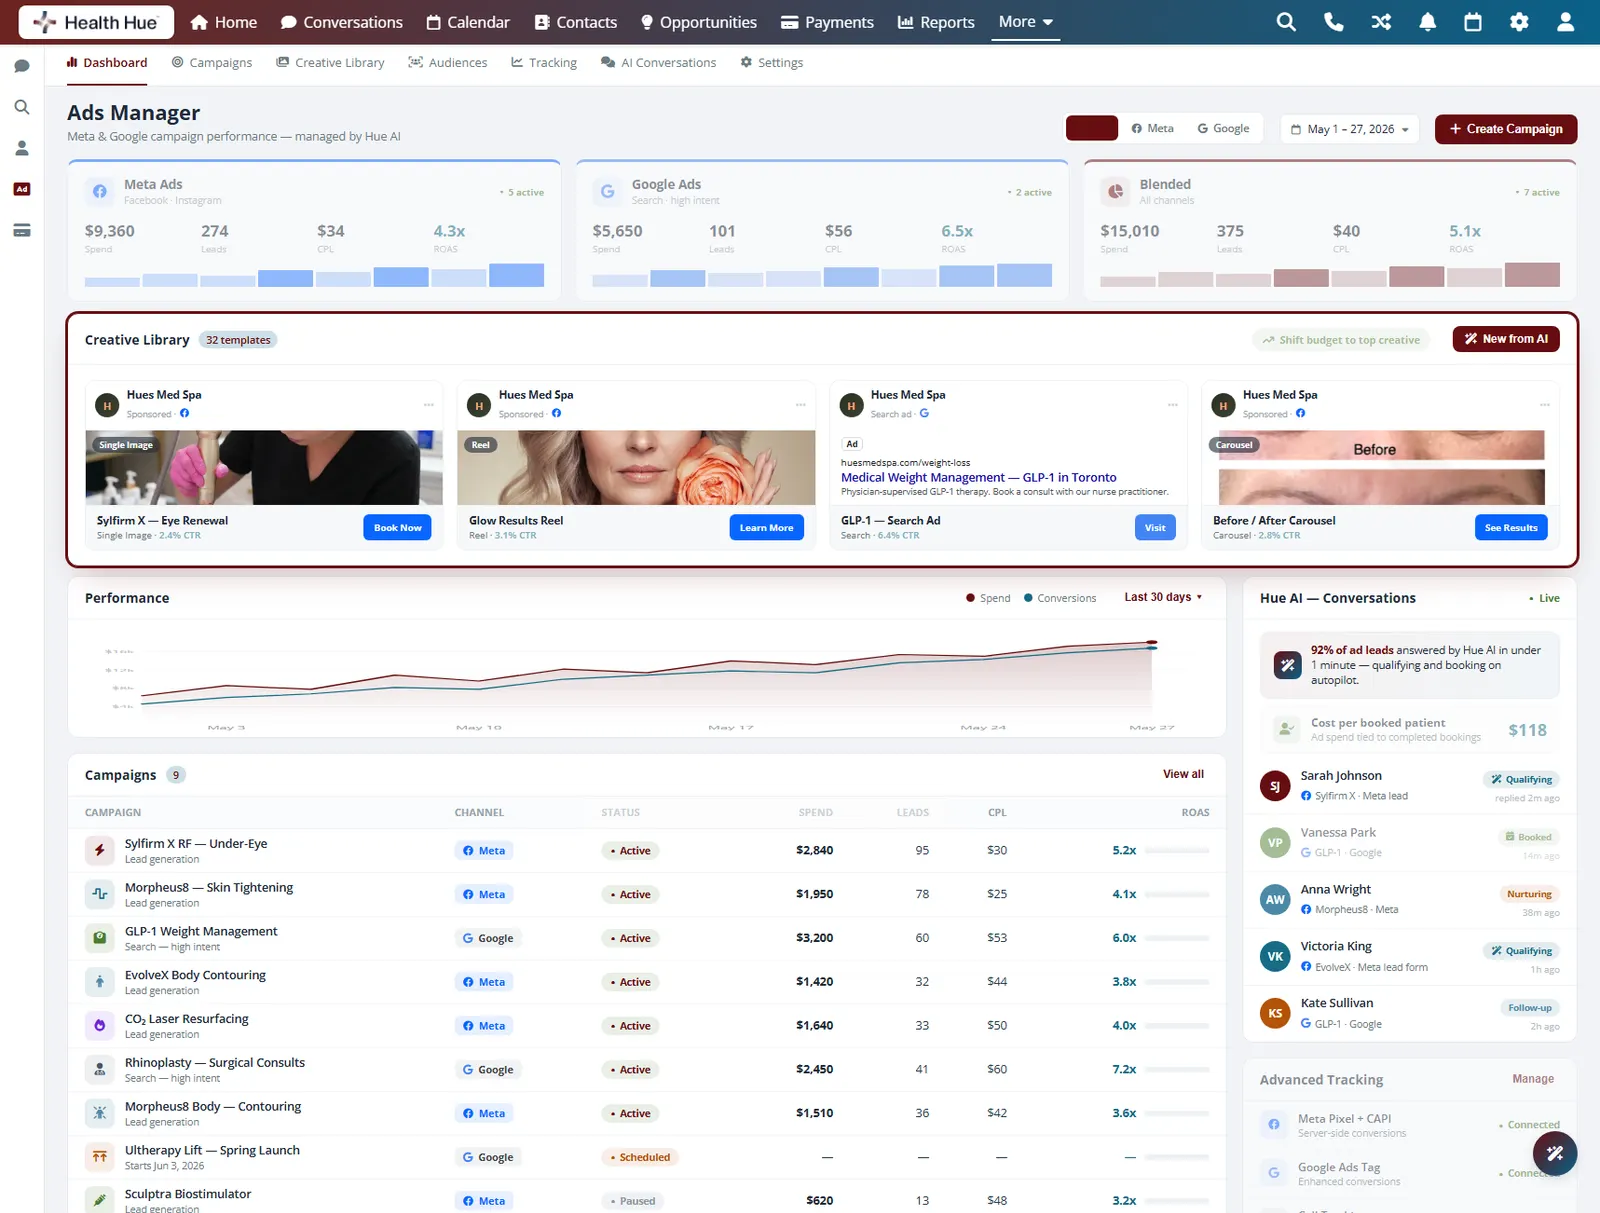1600x1213 pixels.
Task: Open Payments in top navigation
Action: [x=827, y=22]
